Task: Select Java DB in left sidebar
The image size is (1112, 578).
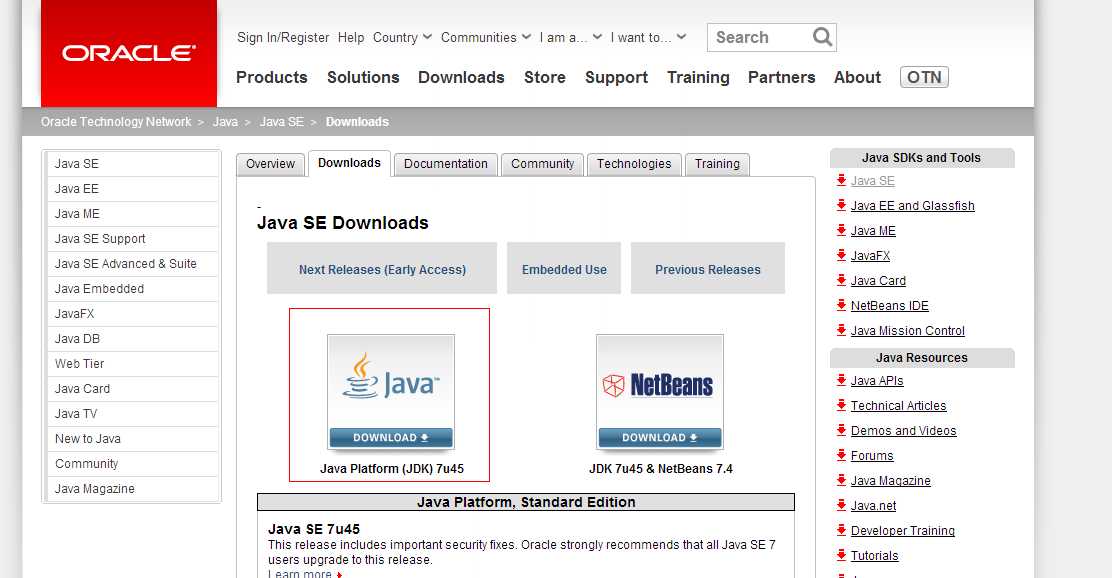Action: (x=132, y=339)
